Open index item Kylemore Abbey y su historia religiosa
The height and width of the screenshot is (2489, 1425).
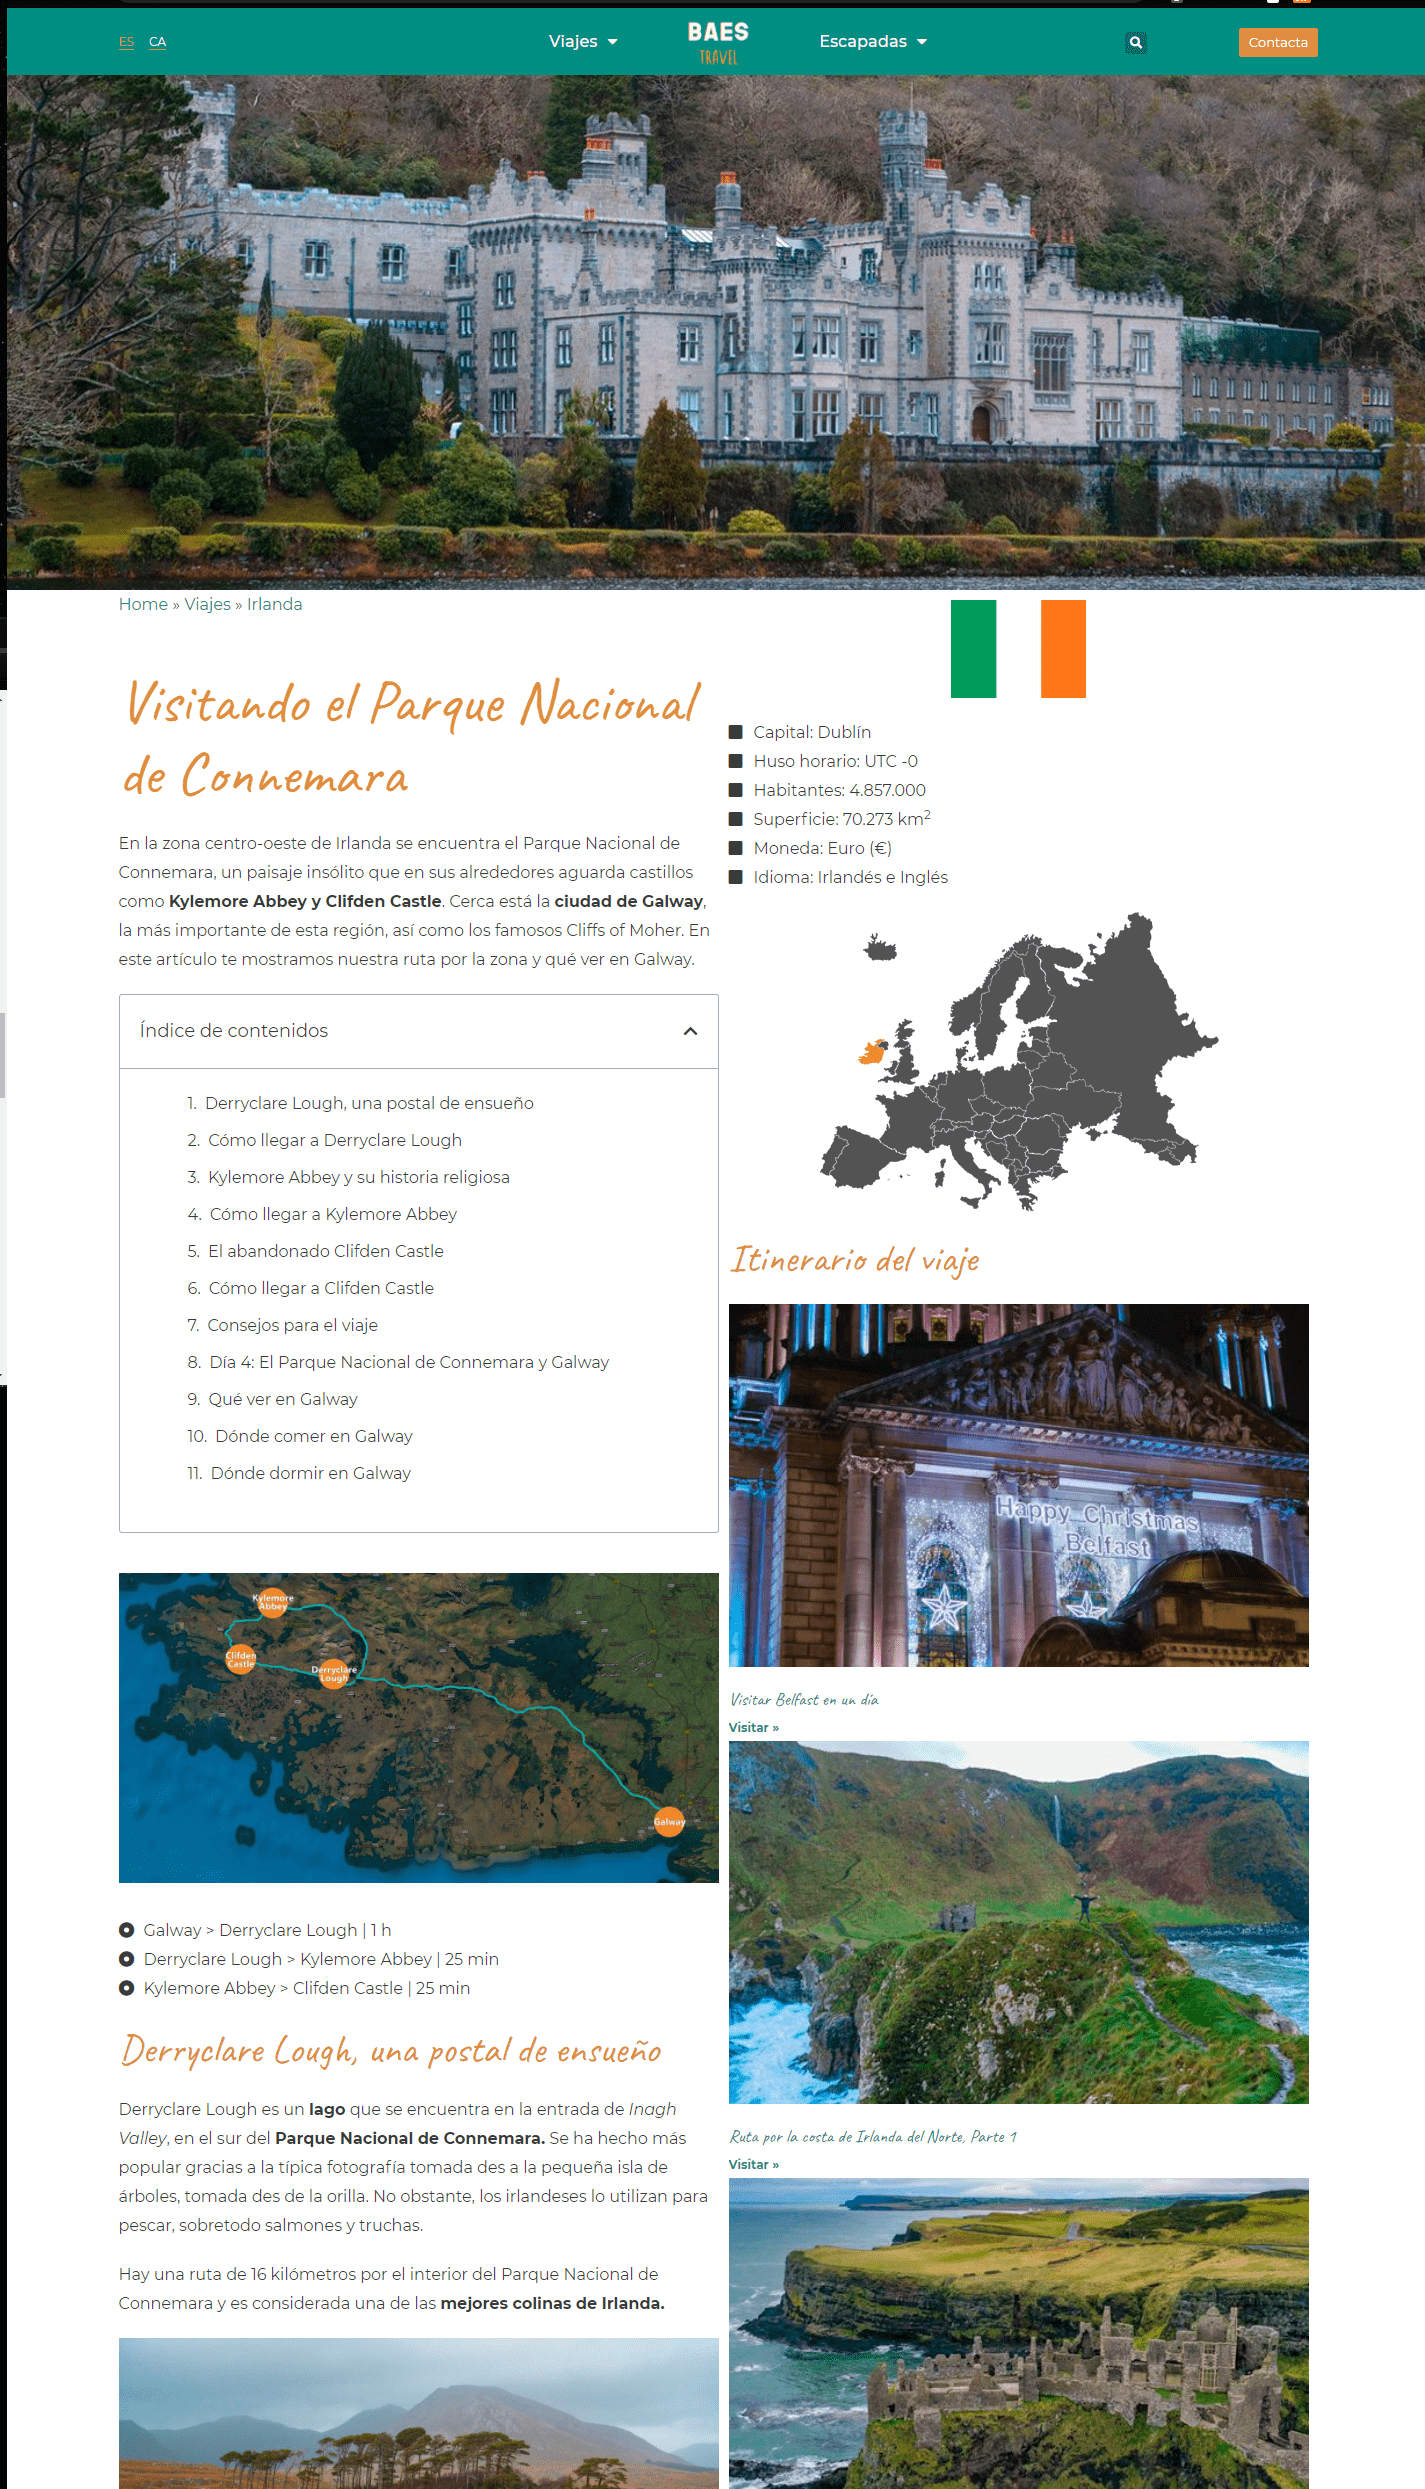359,1177
